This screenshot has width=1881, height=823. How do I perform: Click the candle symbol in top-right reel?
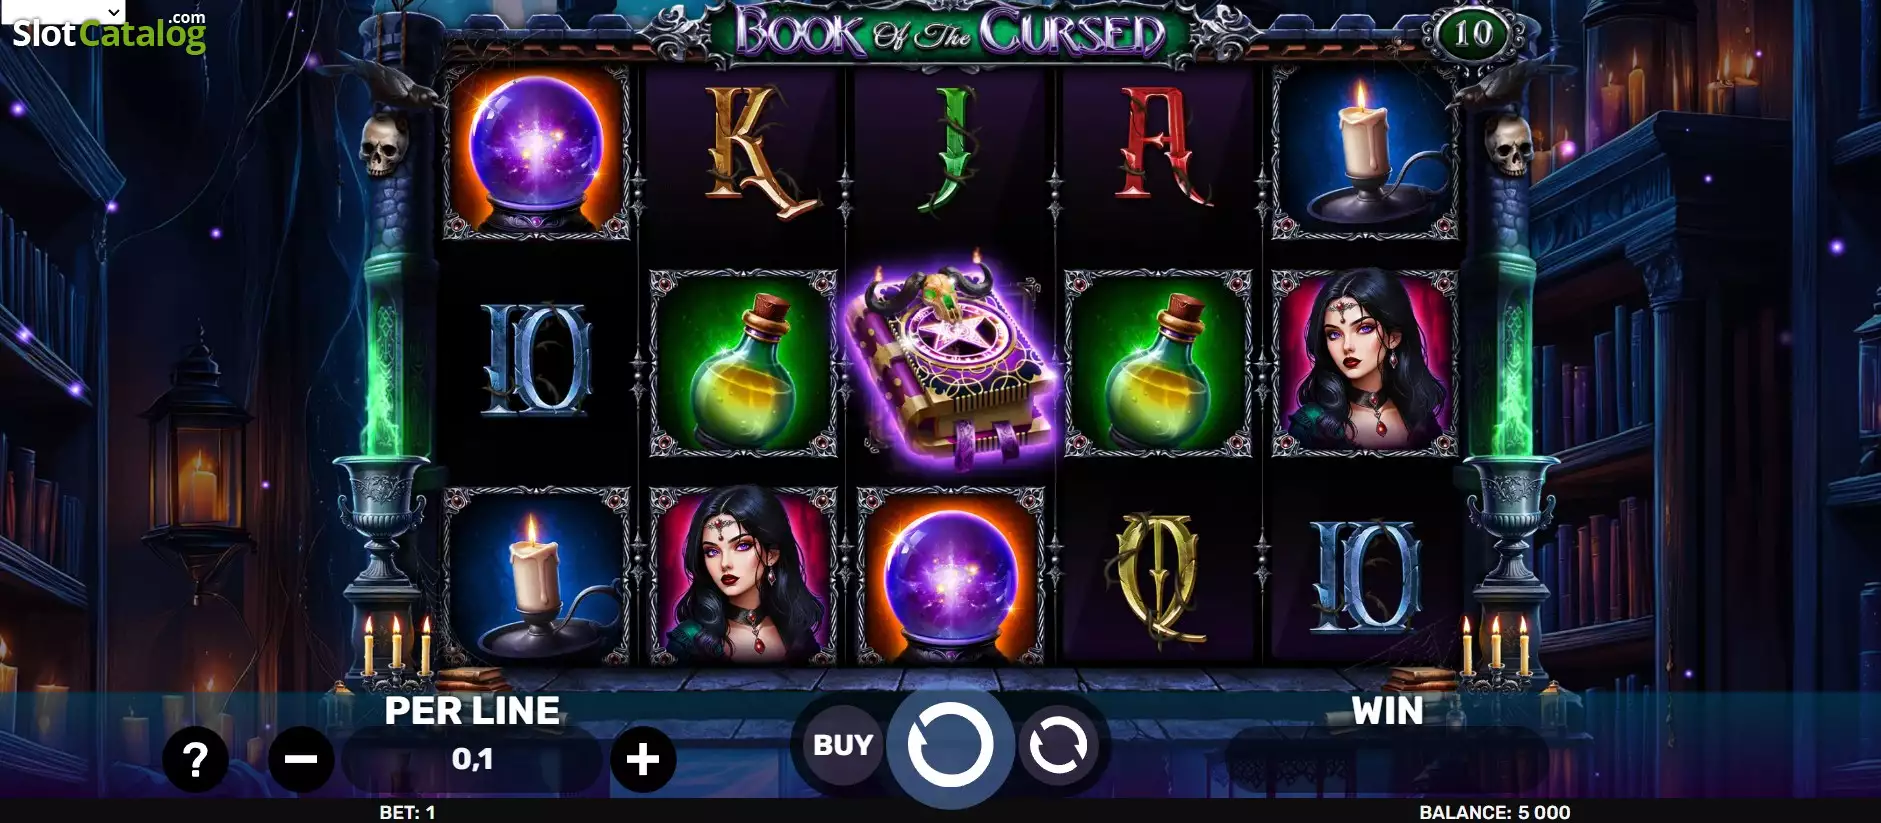(1365, 153)
